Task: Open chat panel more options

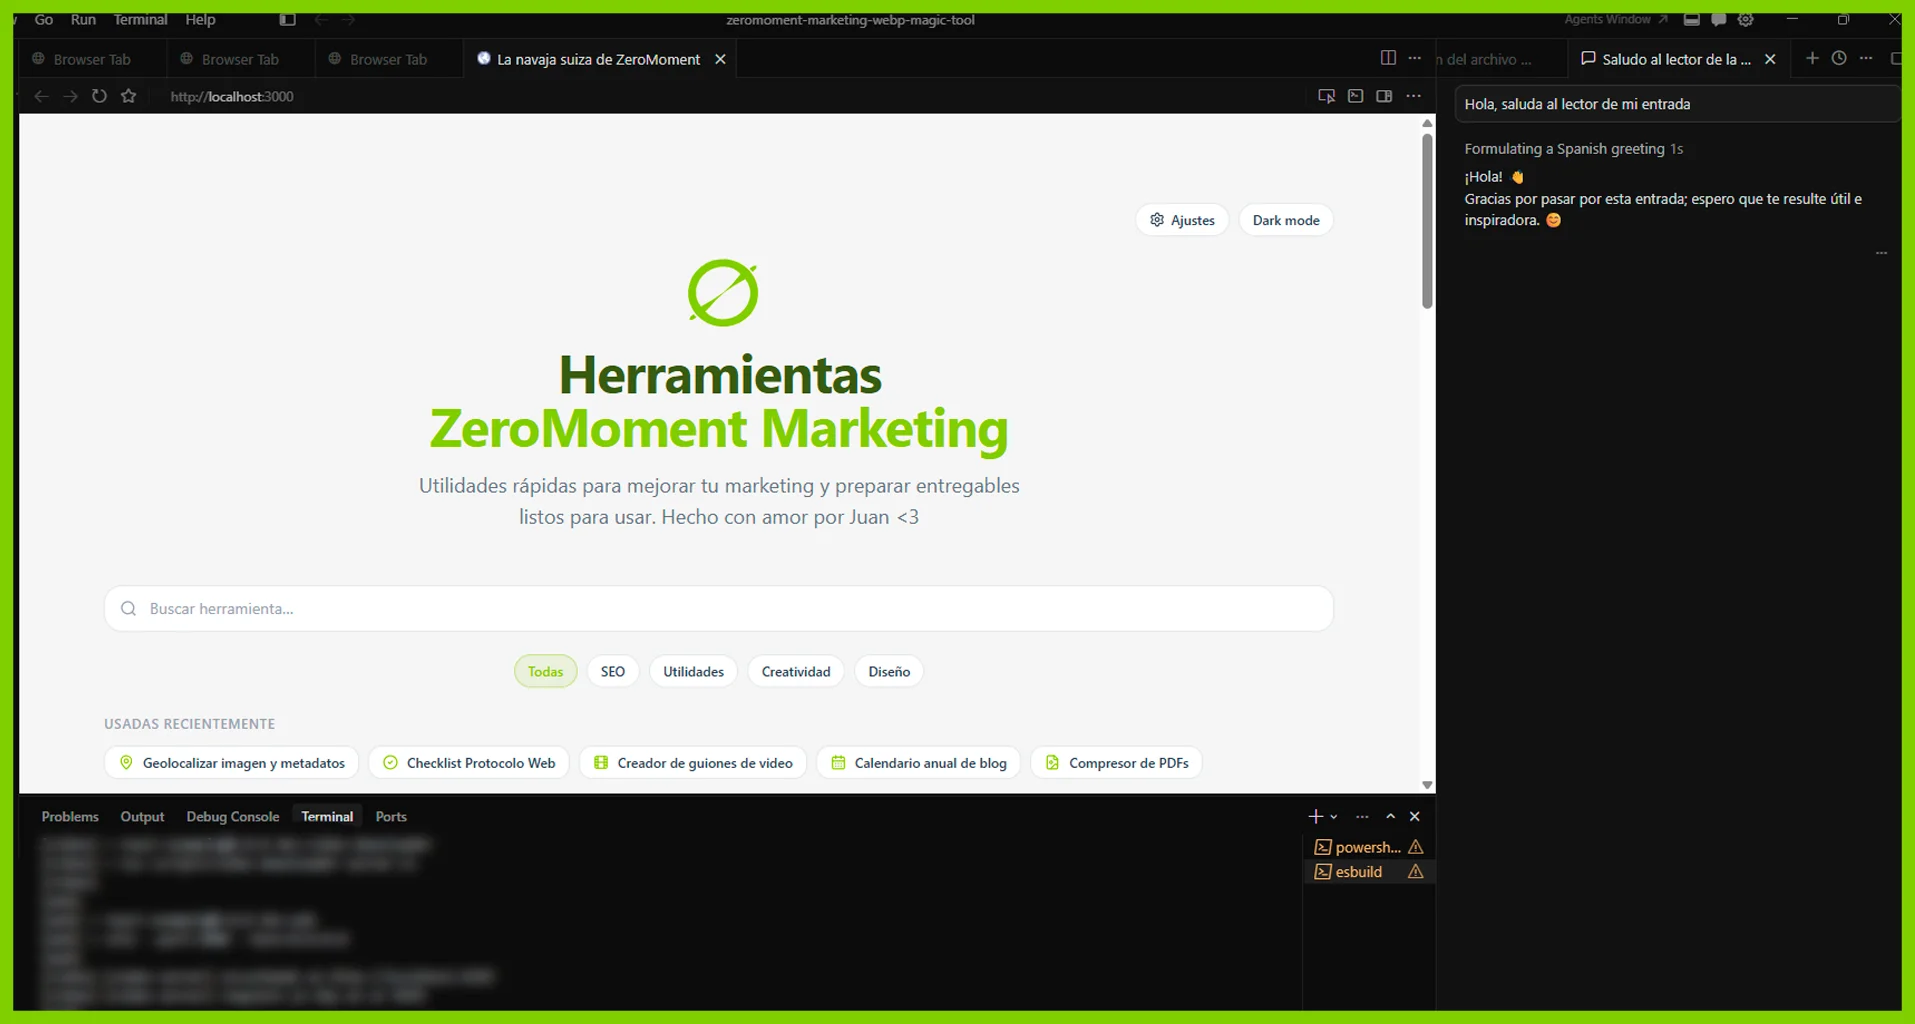Action: 1866,58
